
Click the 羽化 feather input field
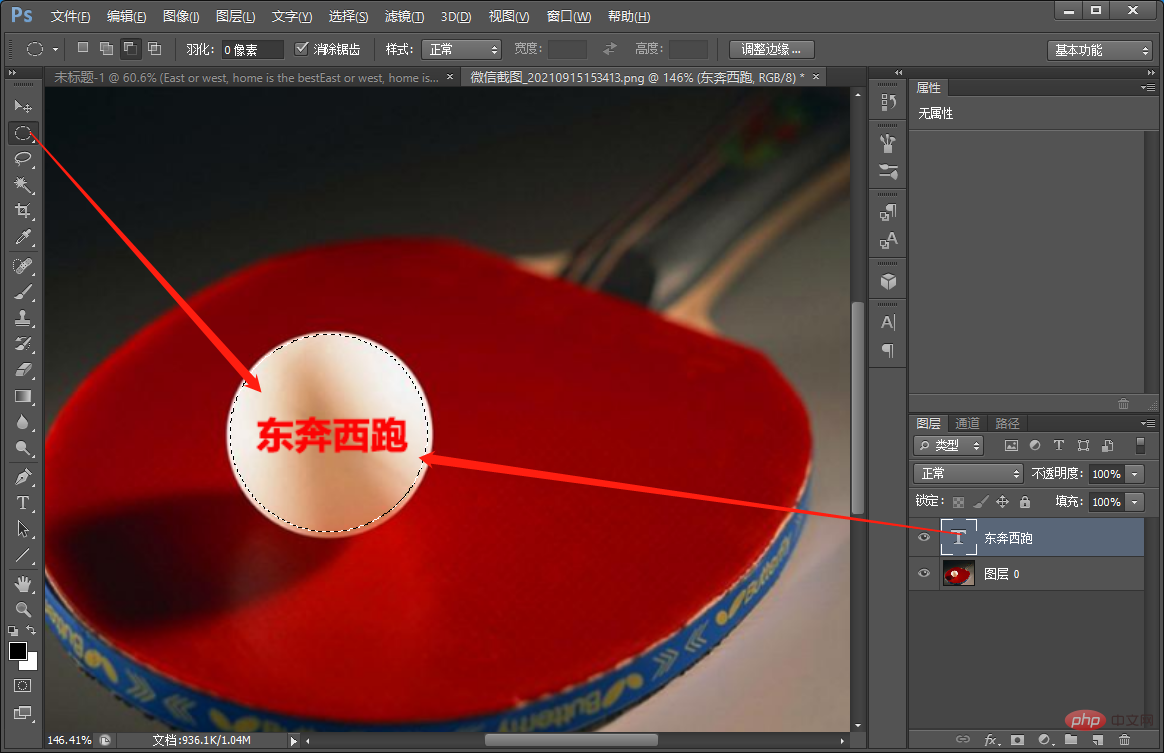pyautogui.click(x=252, y=49)
